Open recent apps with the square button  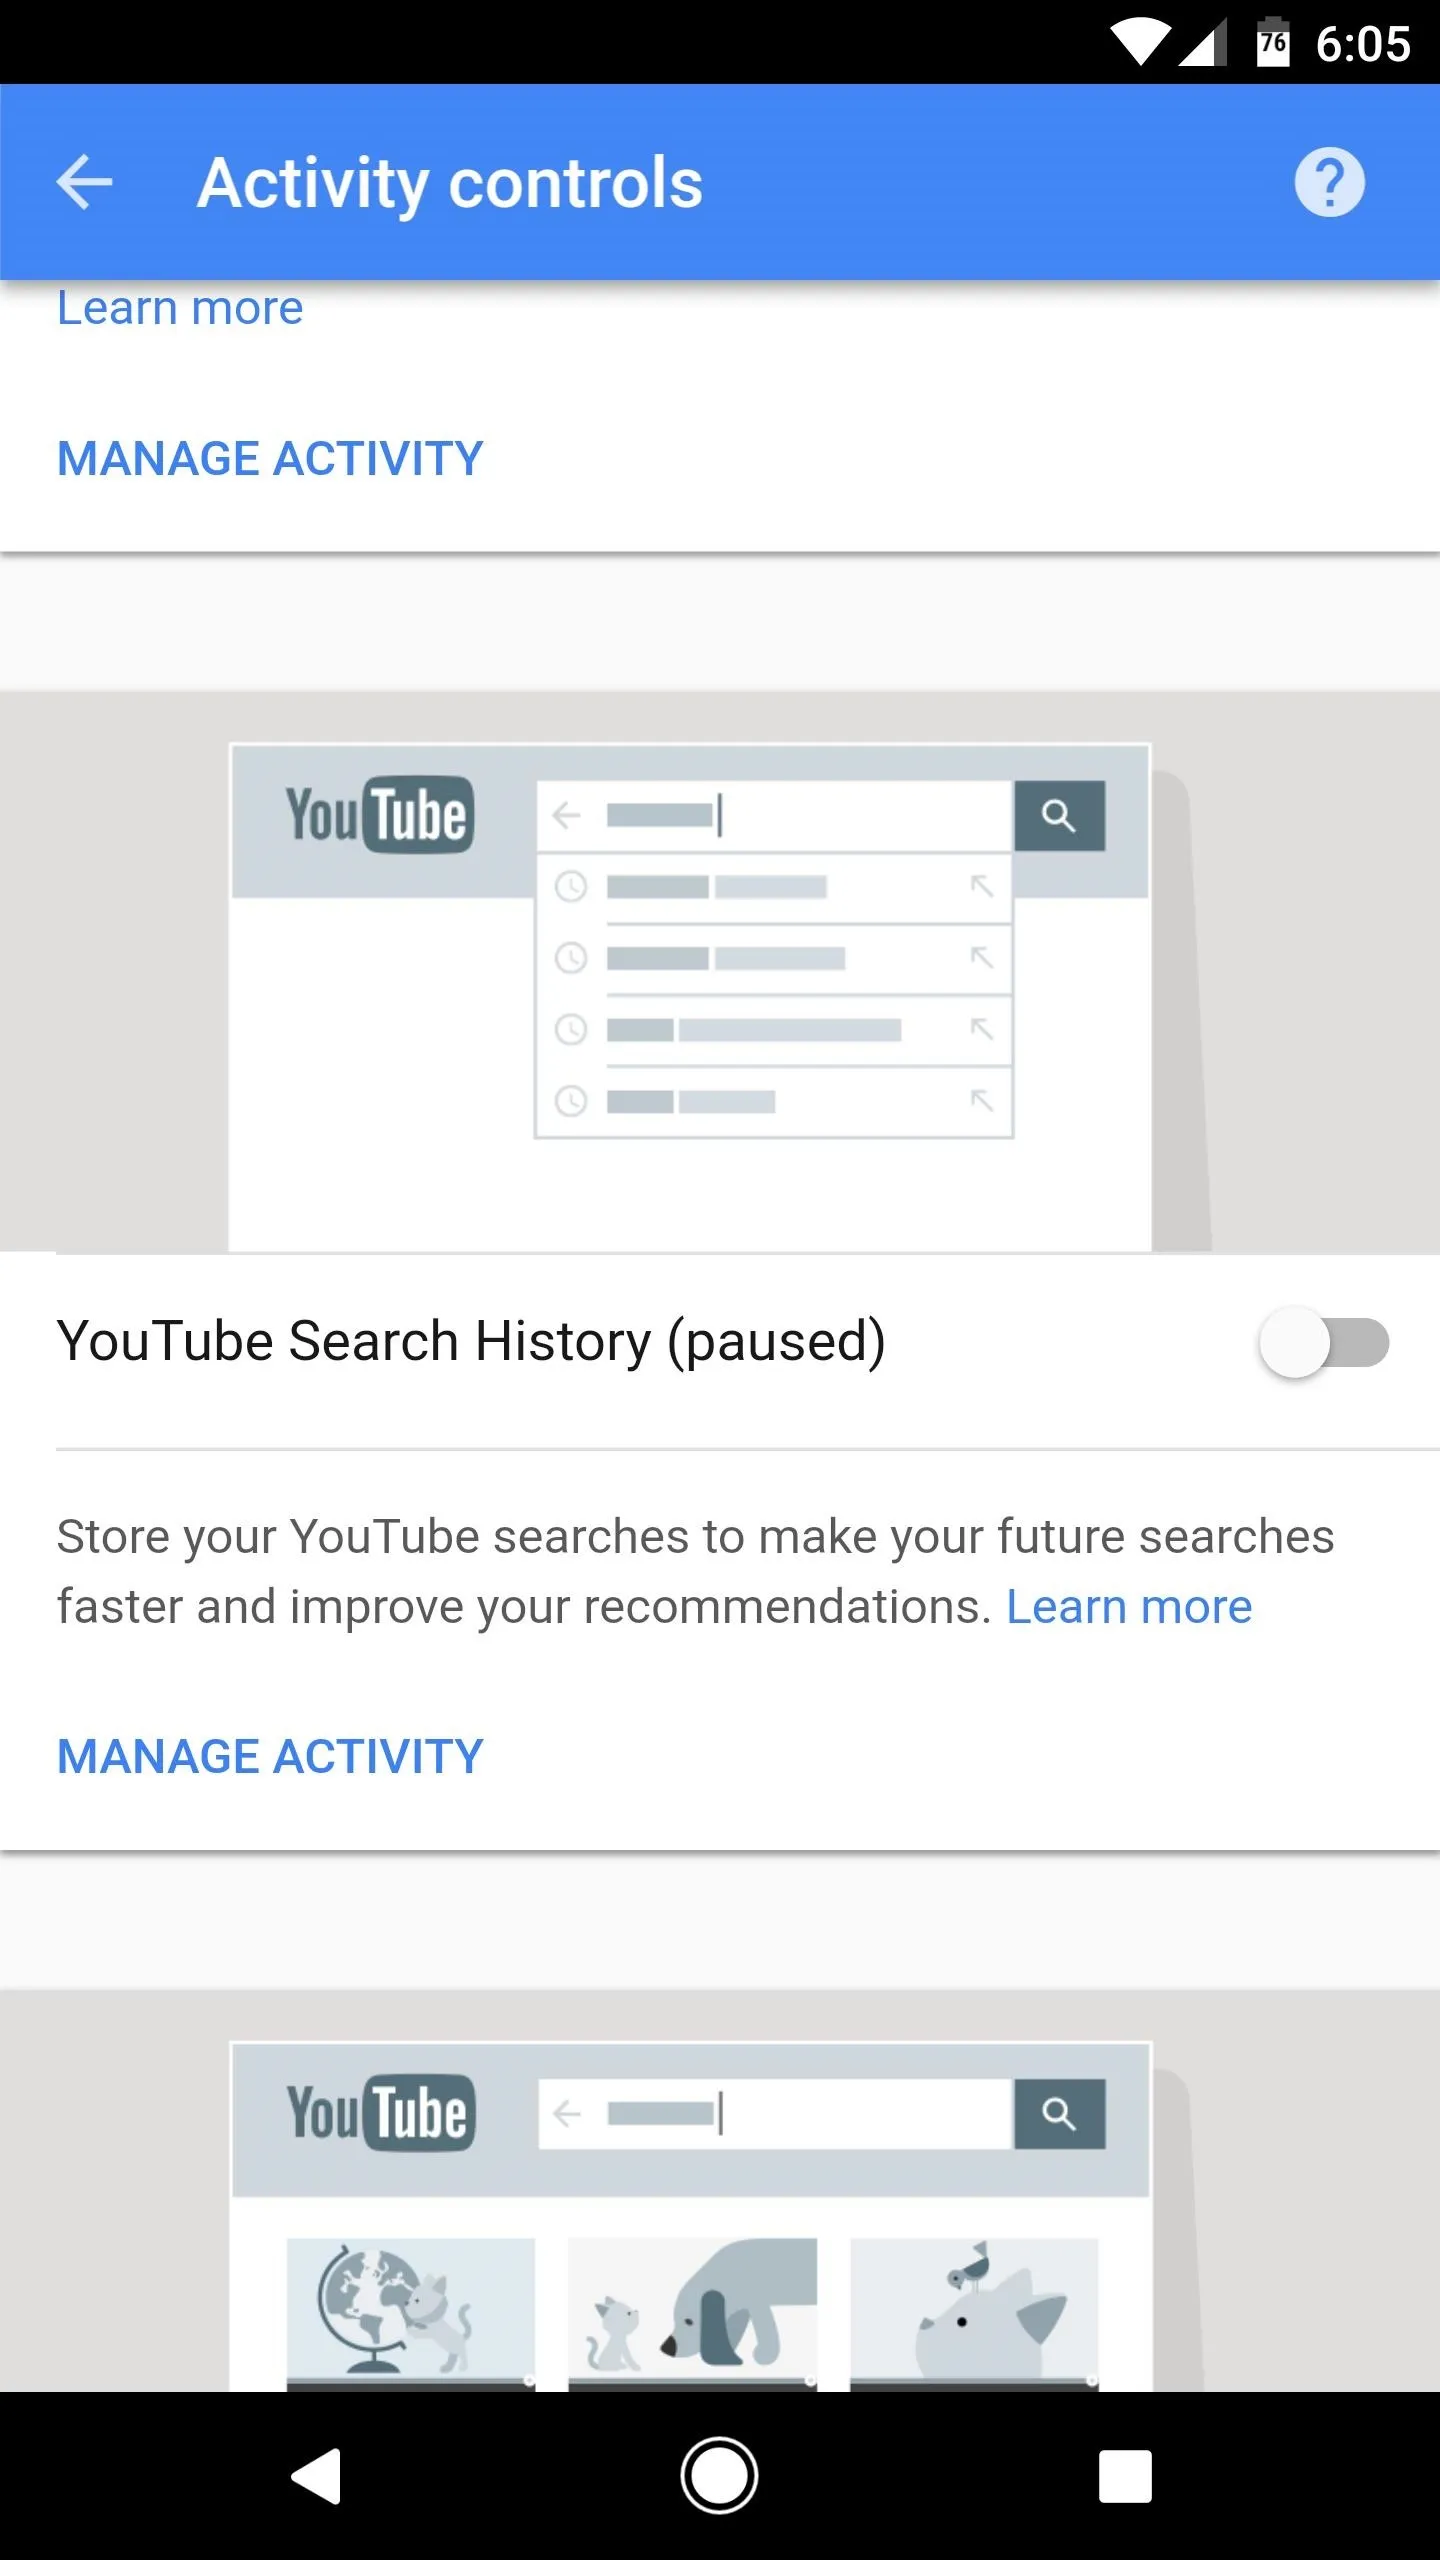tap(1125, 2476)
